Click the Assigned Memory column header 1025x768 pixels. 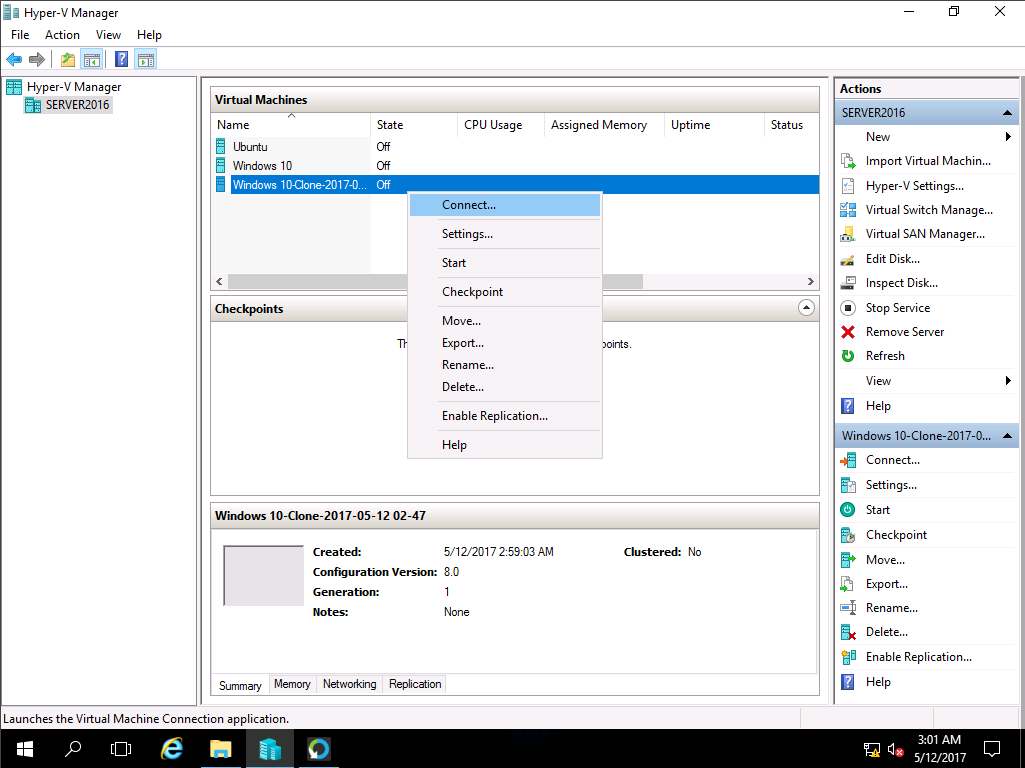pos(604,125)
